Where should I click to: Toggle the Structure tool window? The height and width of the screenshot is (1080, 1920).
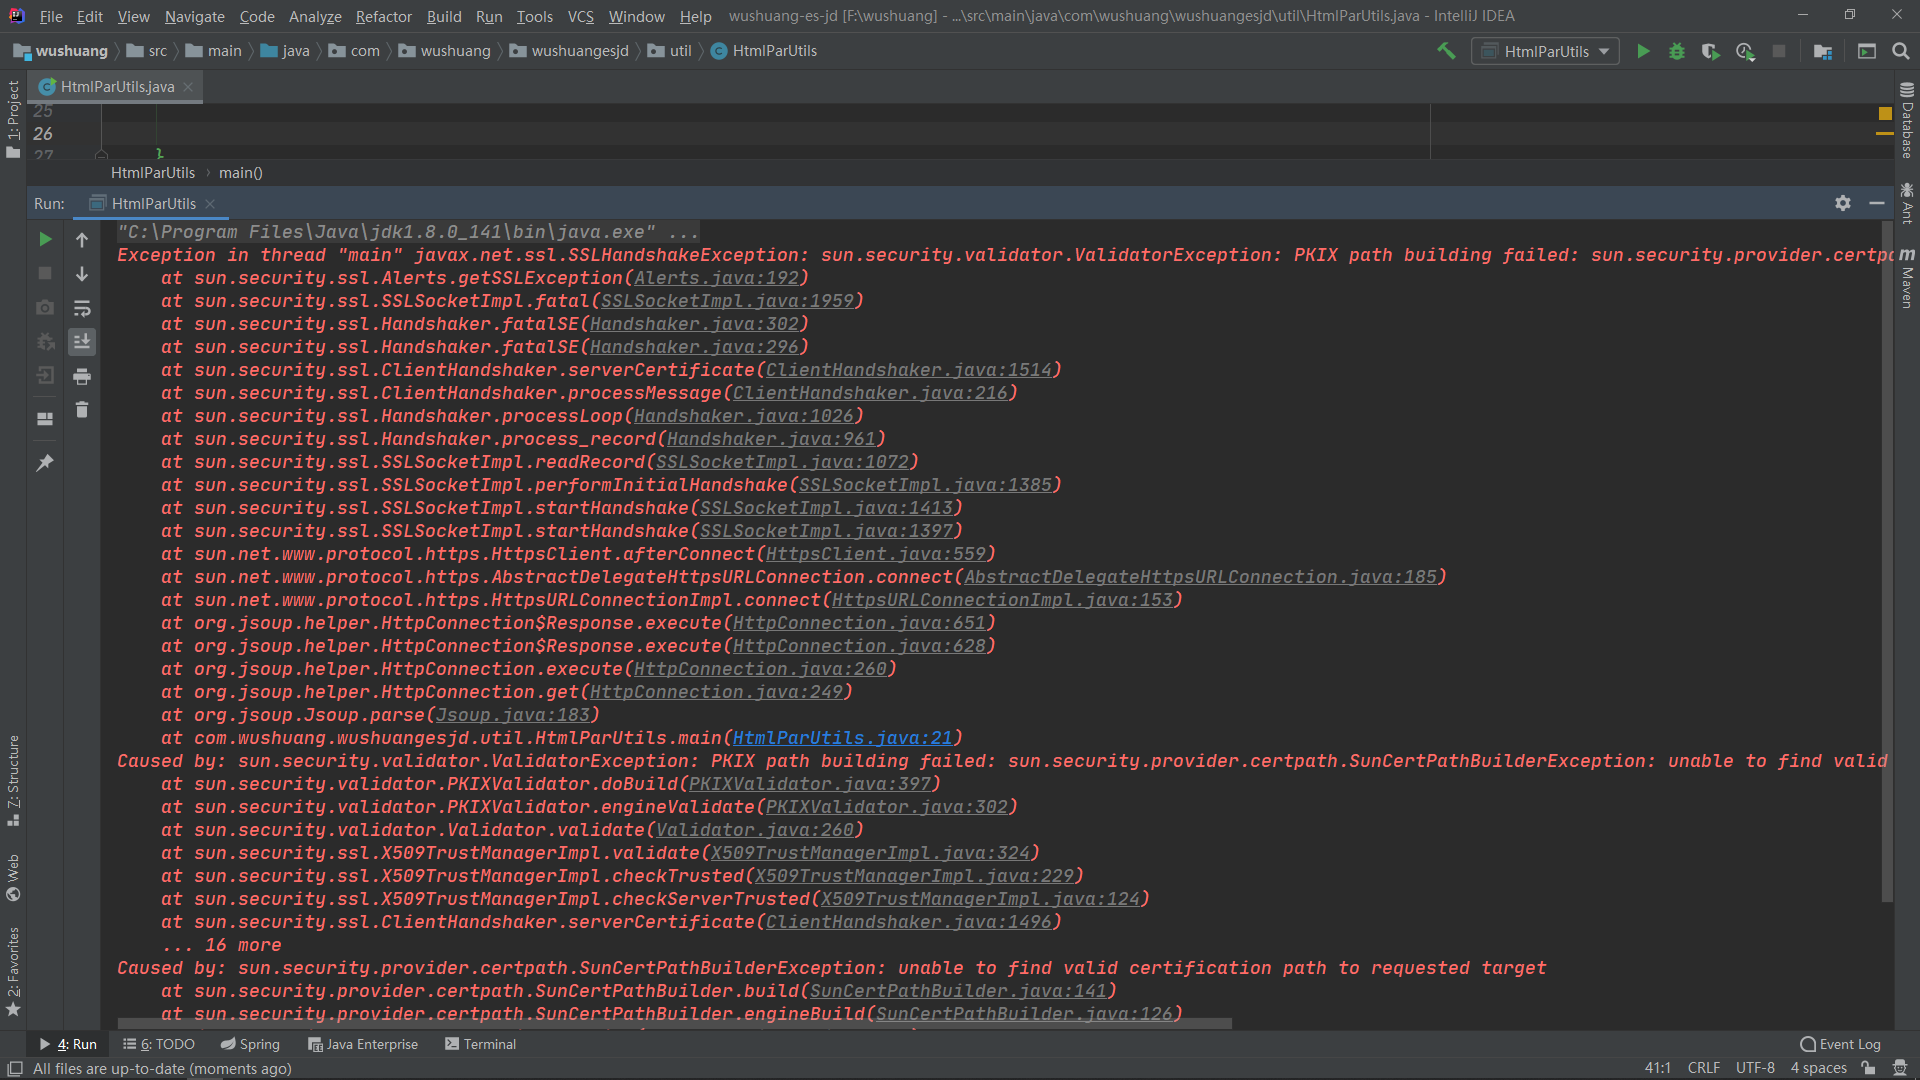click(x=13, y=780)
